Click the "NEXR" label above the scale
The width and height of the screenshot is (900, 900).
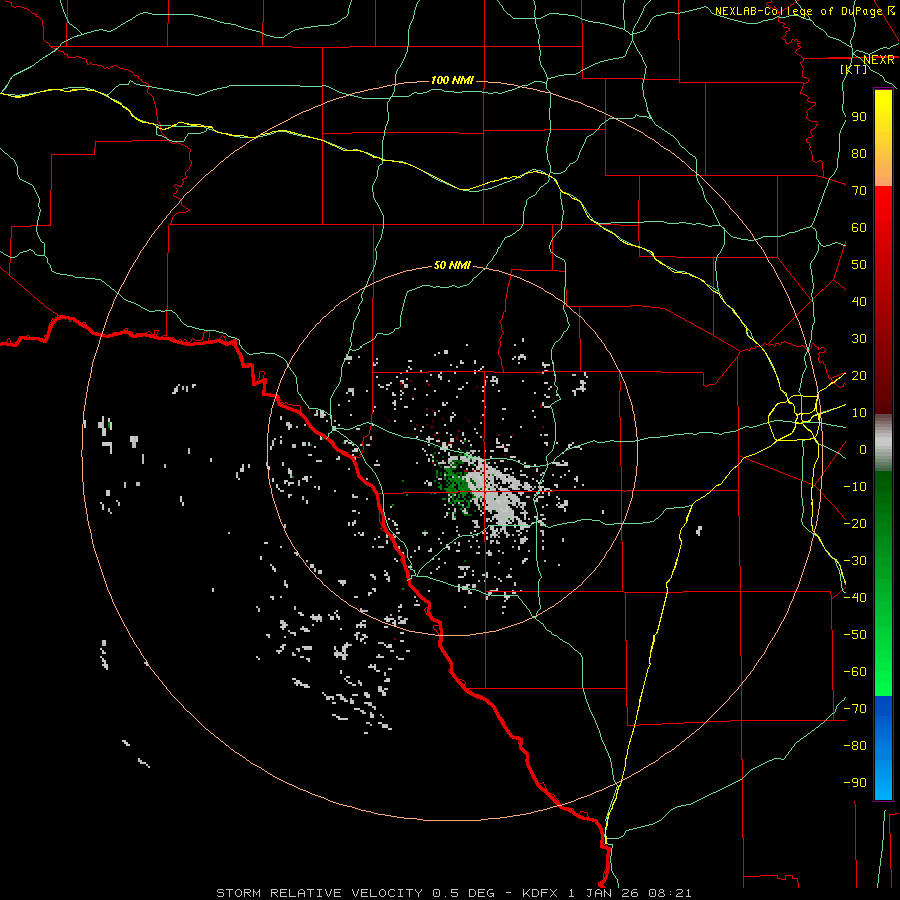tap(879, 59)
